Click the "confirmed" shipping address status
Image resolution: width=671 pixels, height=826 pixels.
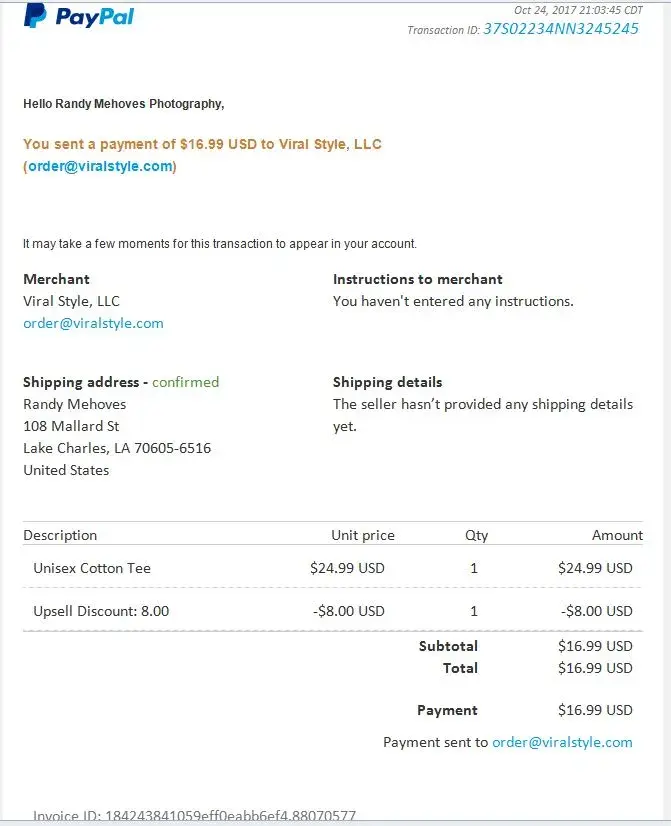tap(185, 382)
